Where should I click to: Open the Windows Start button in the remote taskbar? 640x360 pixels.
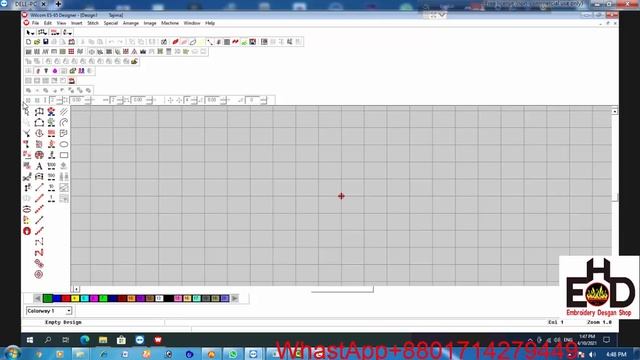pyautogui.click(x=30, y=340)
